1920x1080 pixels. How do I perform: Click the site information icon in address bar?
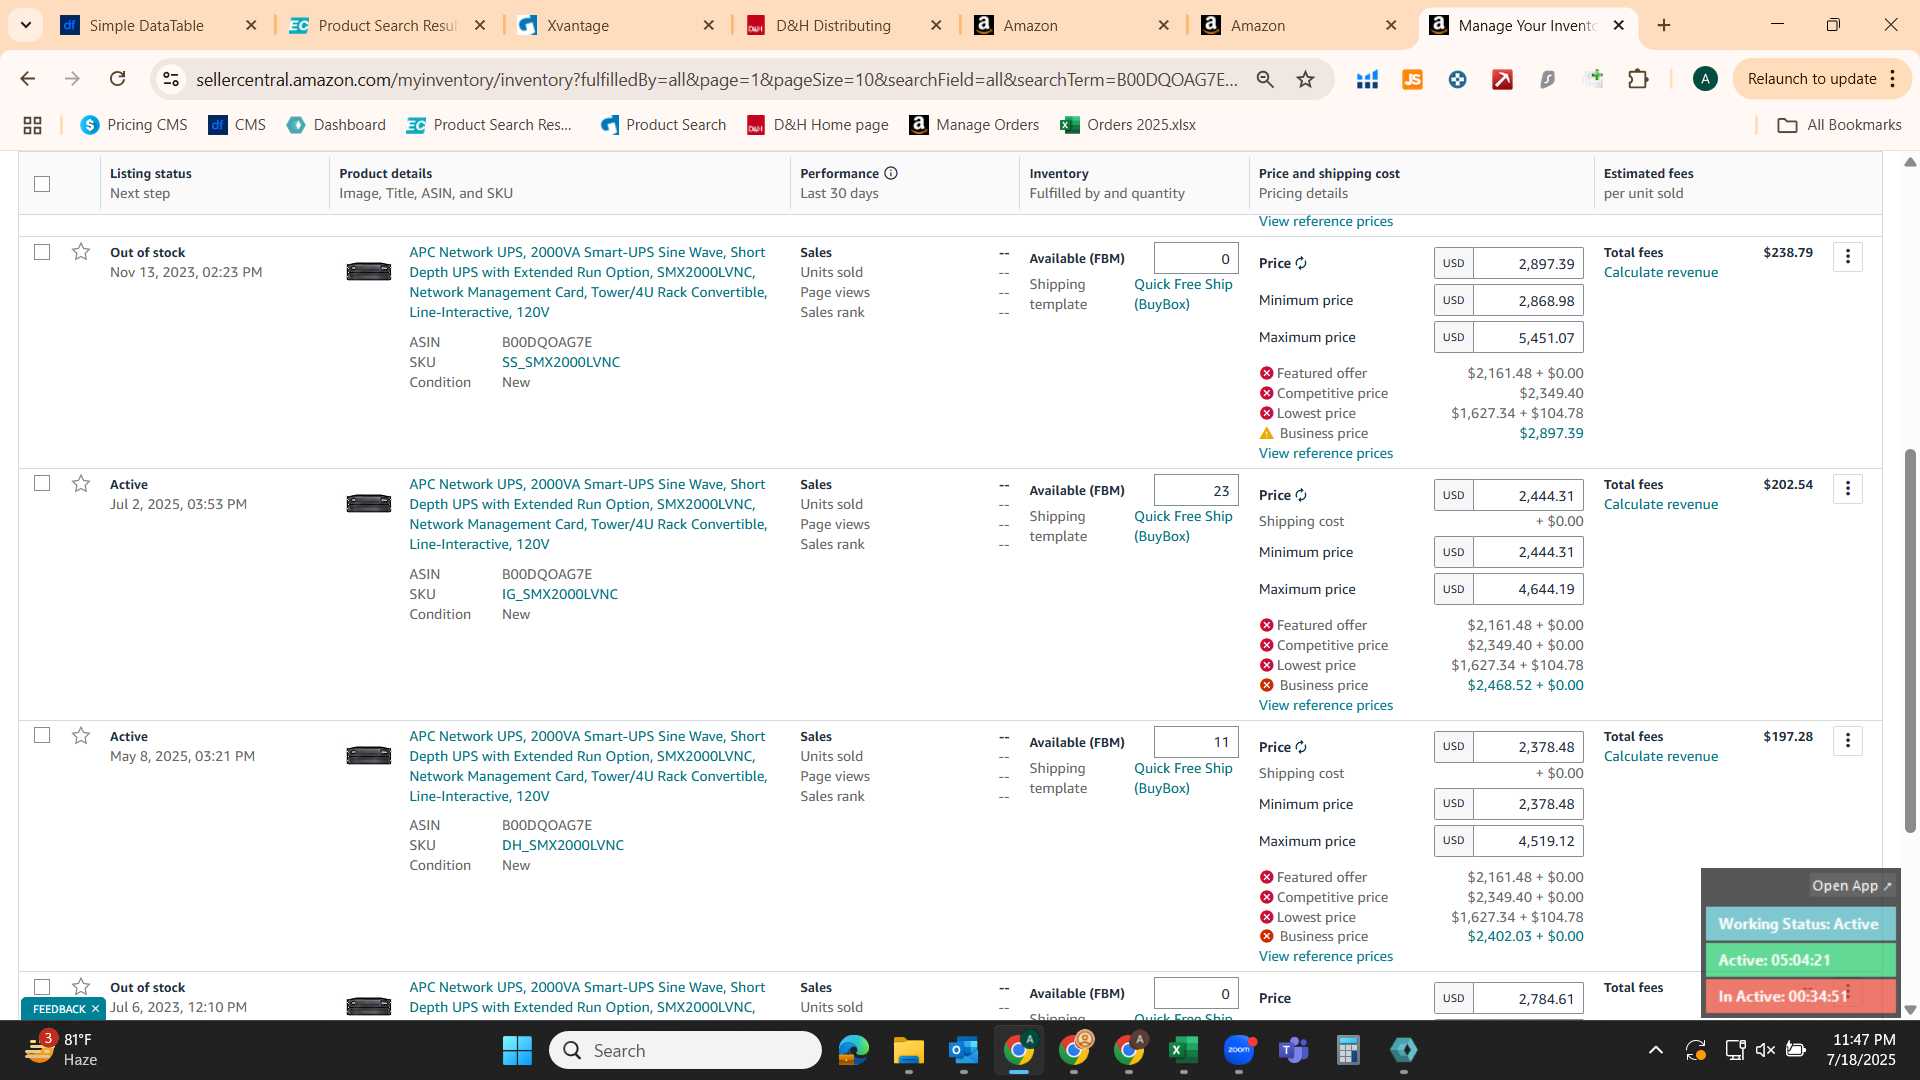tap(171, 79)
